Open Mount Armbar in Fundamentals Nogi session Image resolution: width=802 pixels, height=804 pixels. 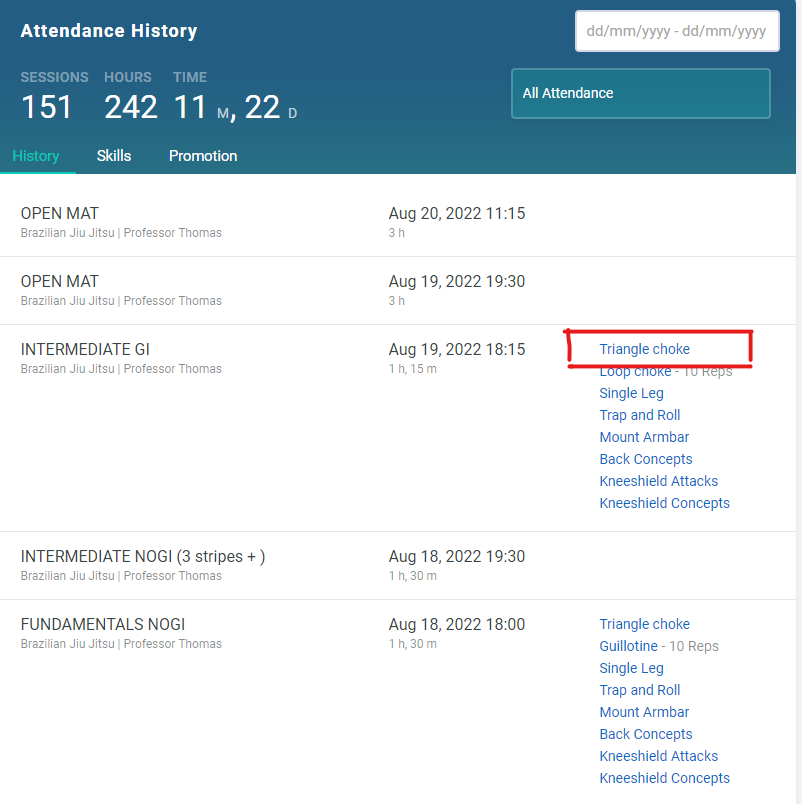click(x=645, y=713)
